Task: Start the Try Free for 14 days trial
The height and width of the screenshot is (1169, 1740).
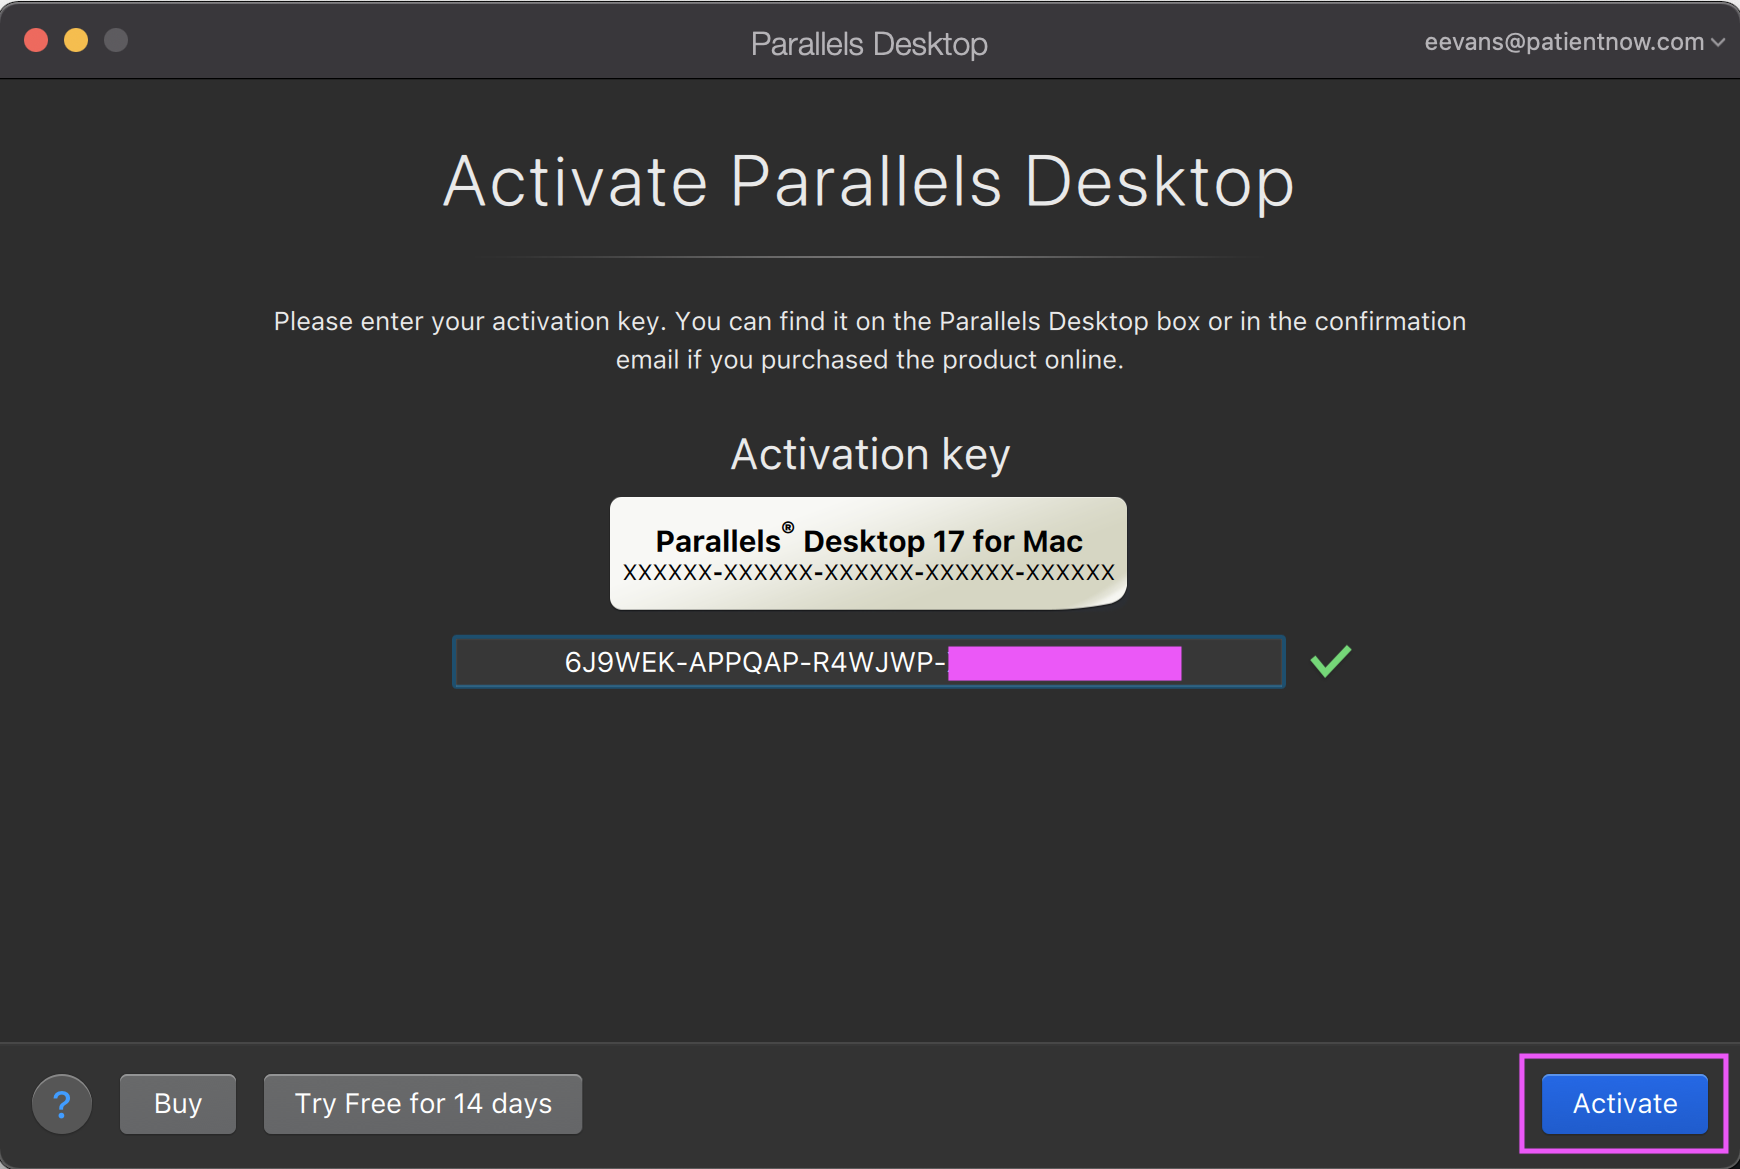Action: (x=422, y=1103)
